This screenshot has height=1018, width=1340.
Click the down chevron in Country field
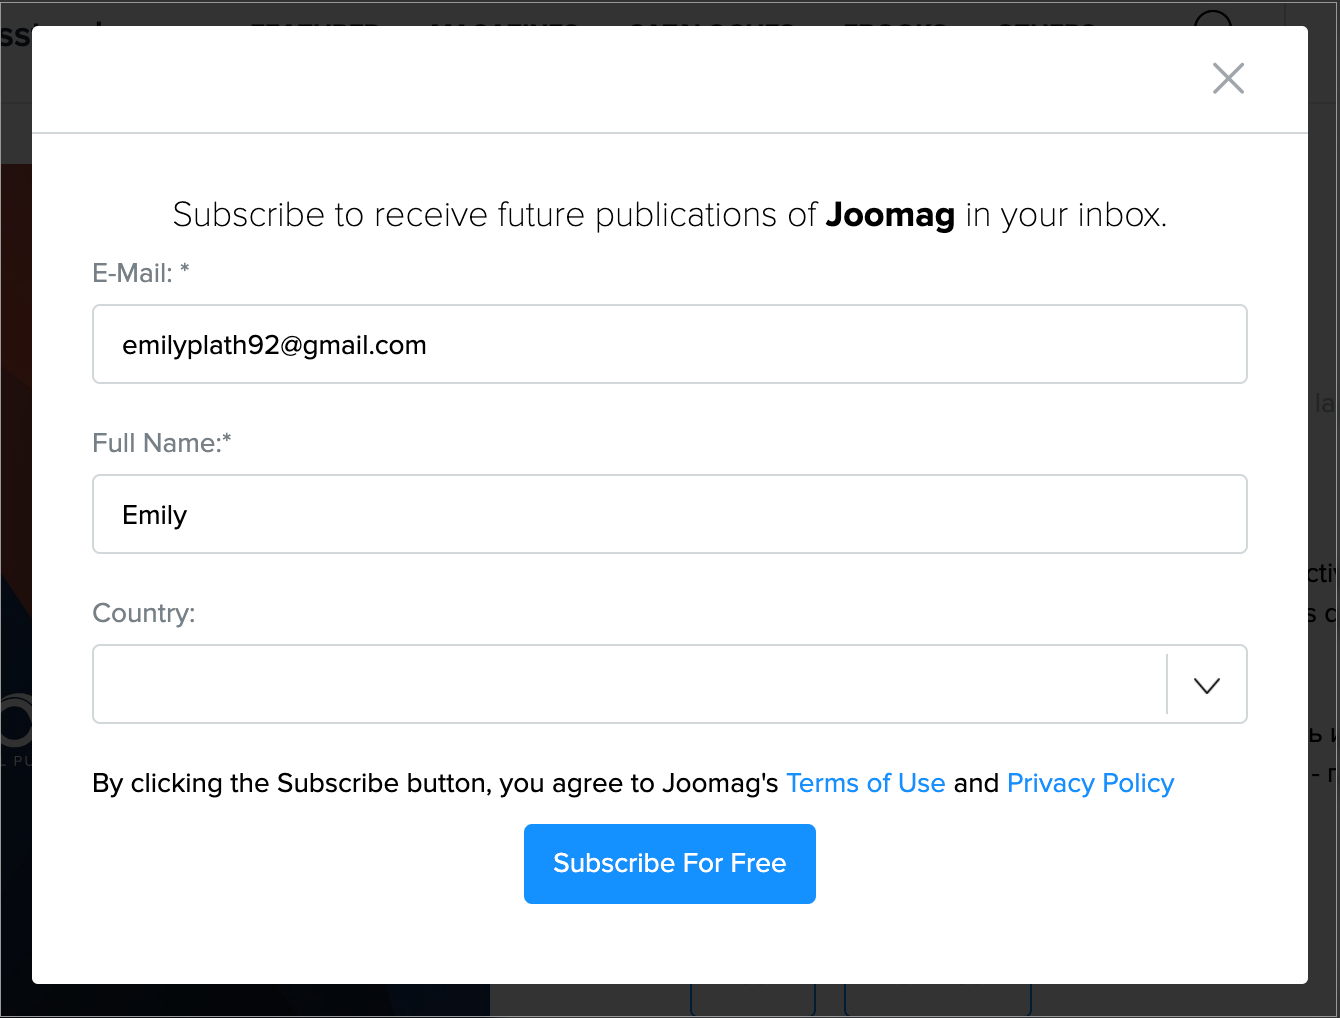click(1207, 685)
